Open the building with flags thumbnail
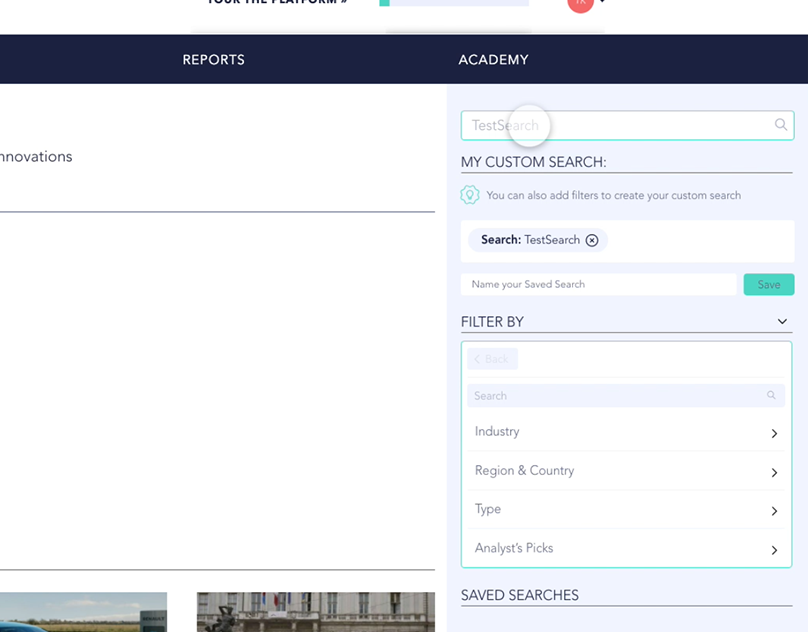808x632 pixels. point(315,612)
